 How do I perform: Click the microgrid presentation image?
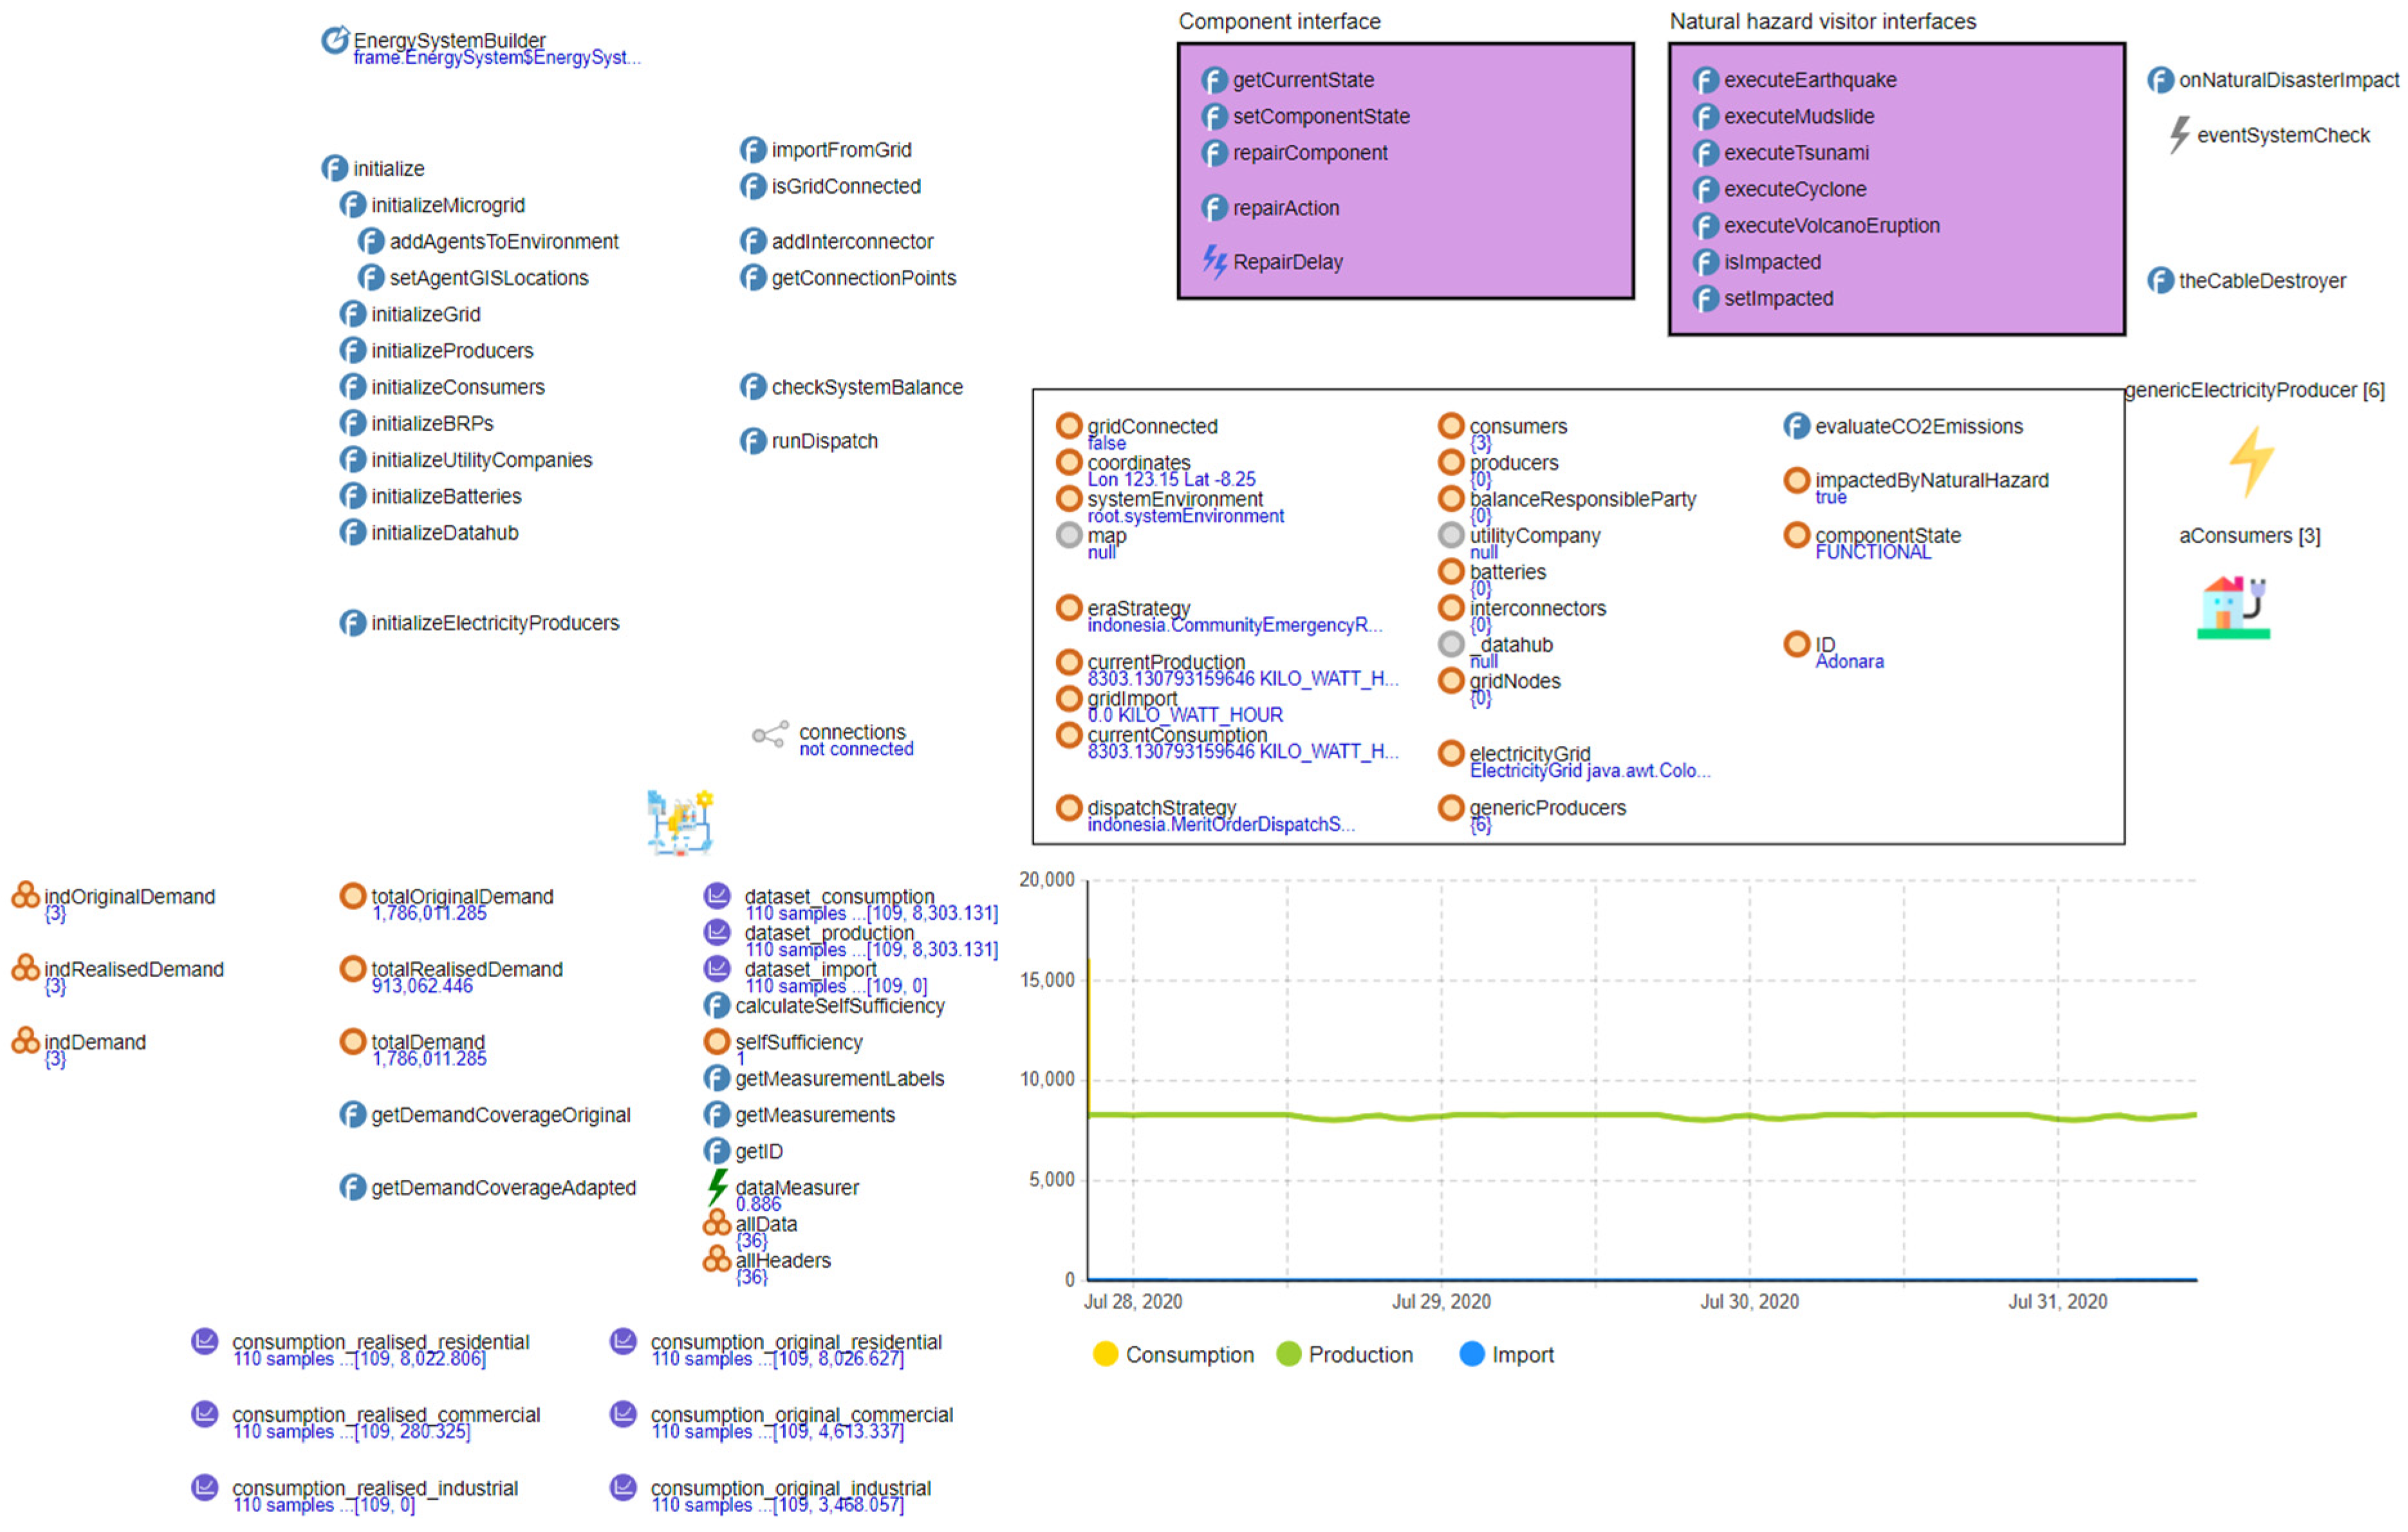[x=680, y=822]
